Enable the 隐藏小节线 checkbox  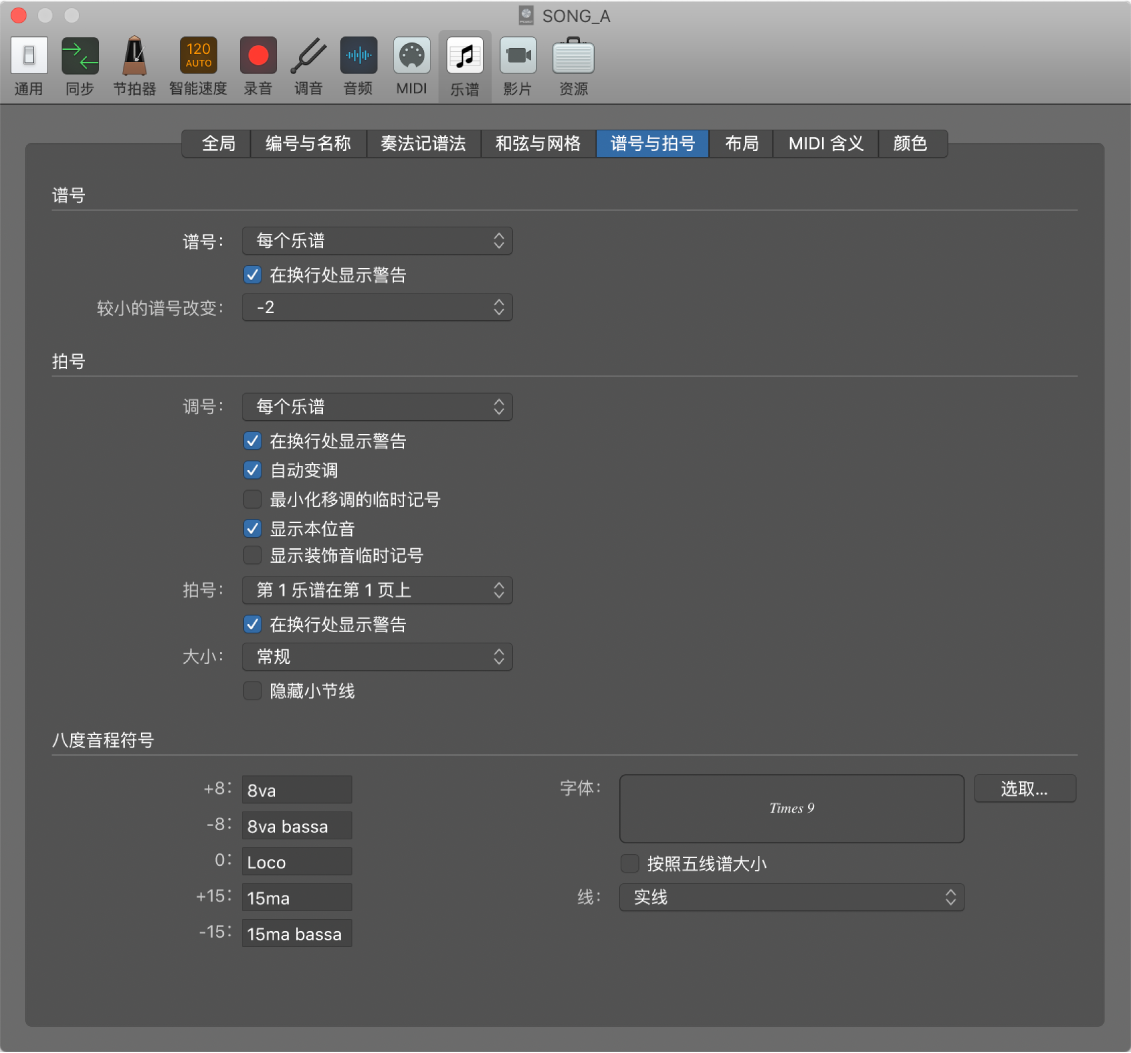click(252, 691)
